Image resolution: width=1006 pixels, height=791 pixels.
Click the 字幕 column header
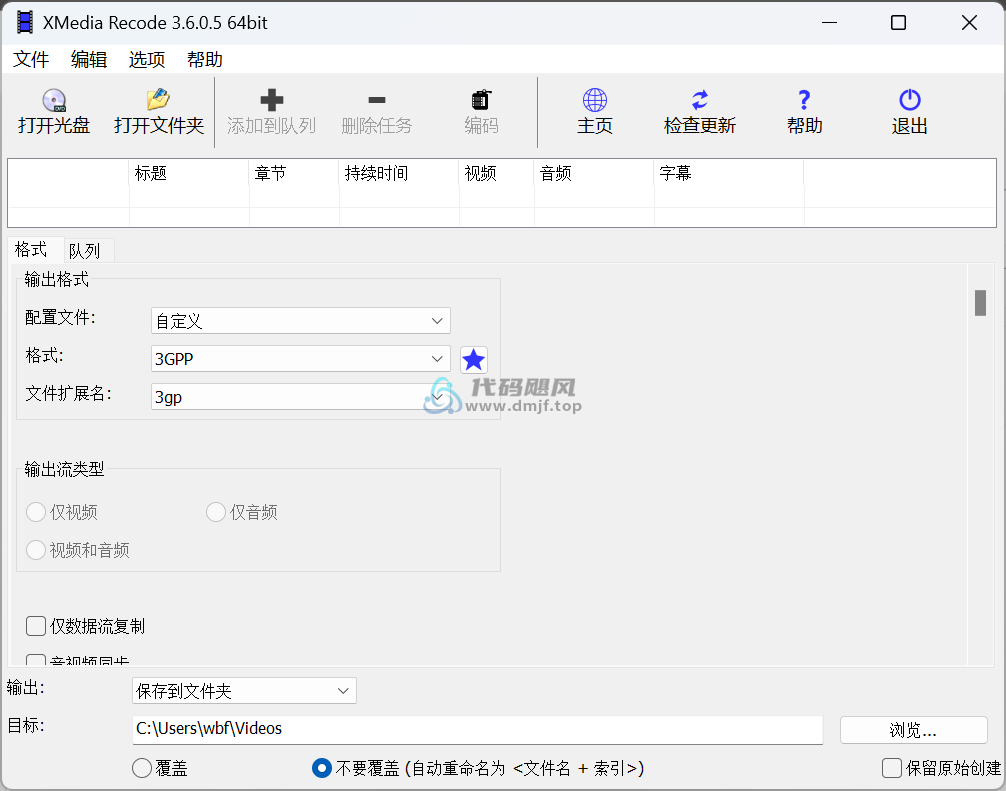click(729, 174)
